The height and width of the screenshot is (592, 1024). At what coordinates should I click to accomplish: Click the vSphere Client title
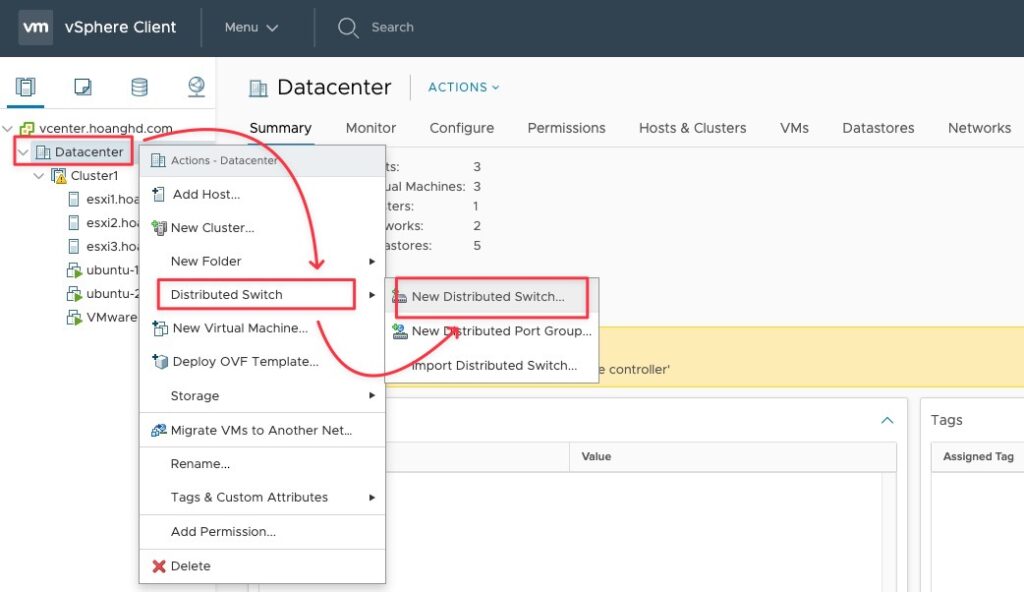pos(120,27)
